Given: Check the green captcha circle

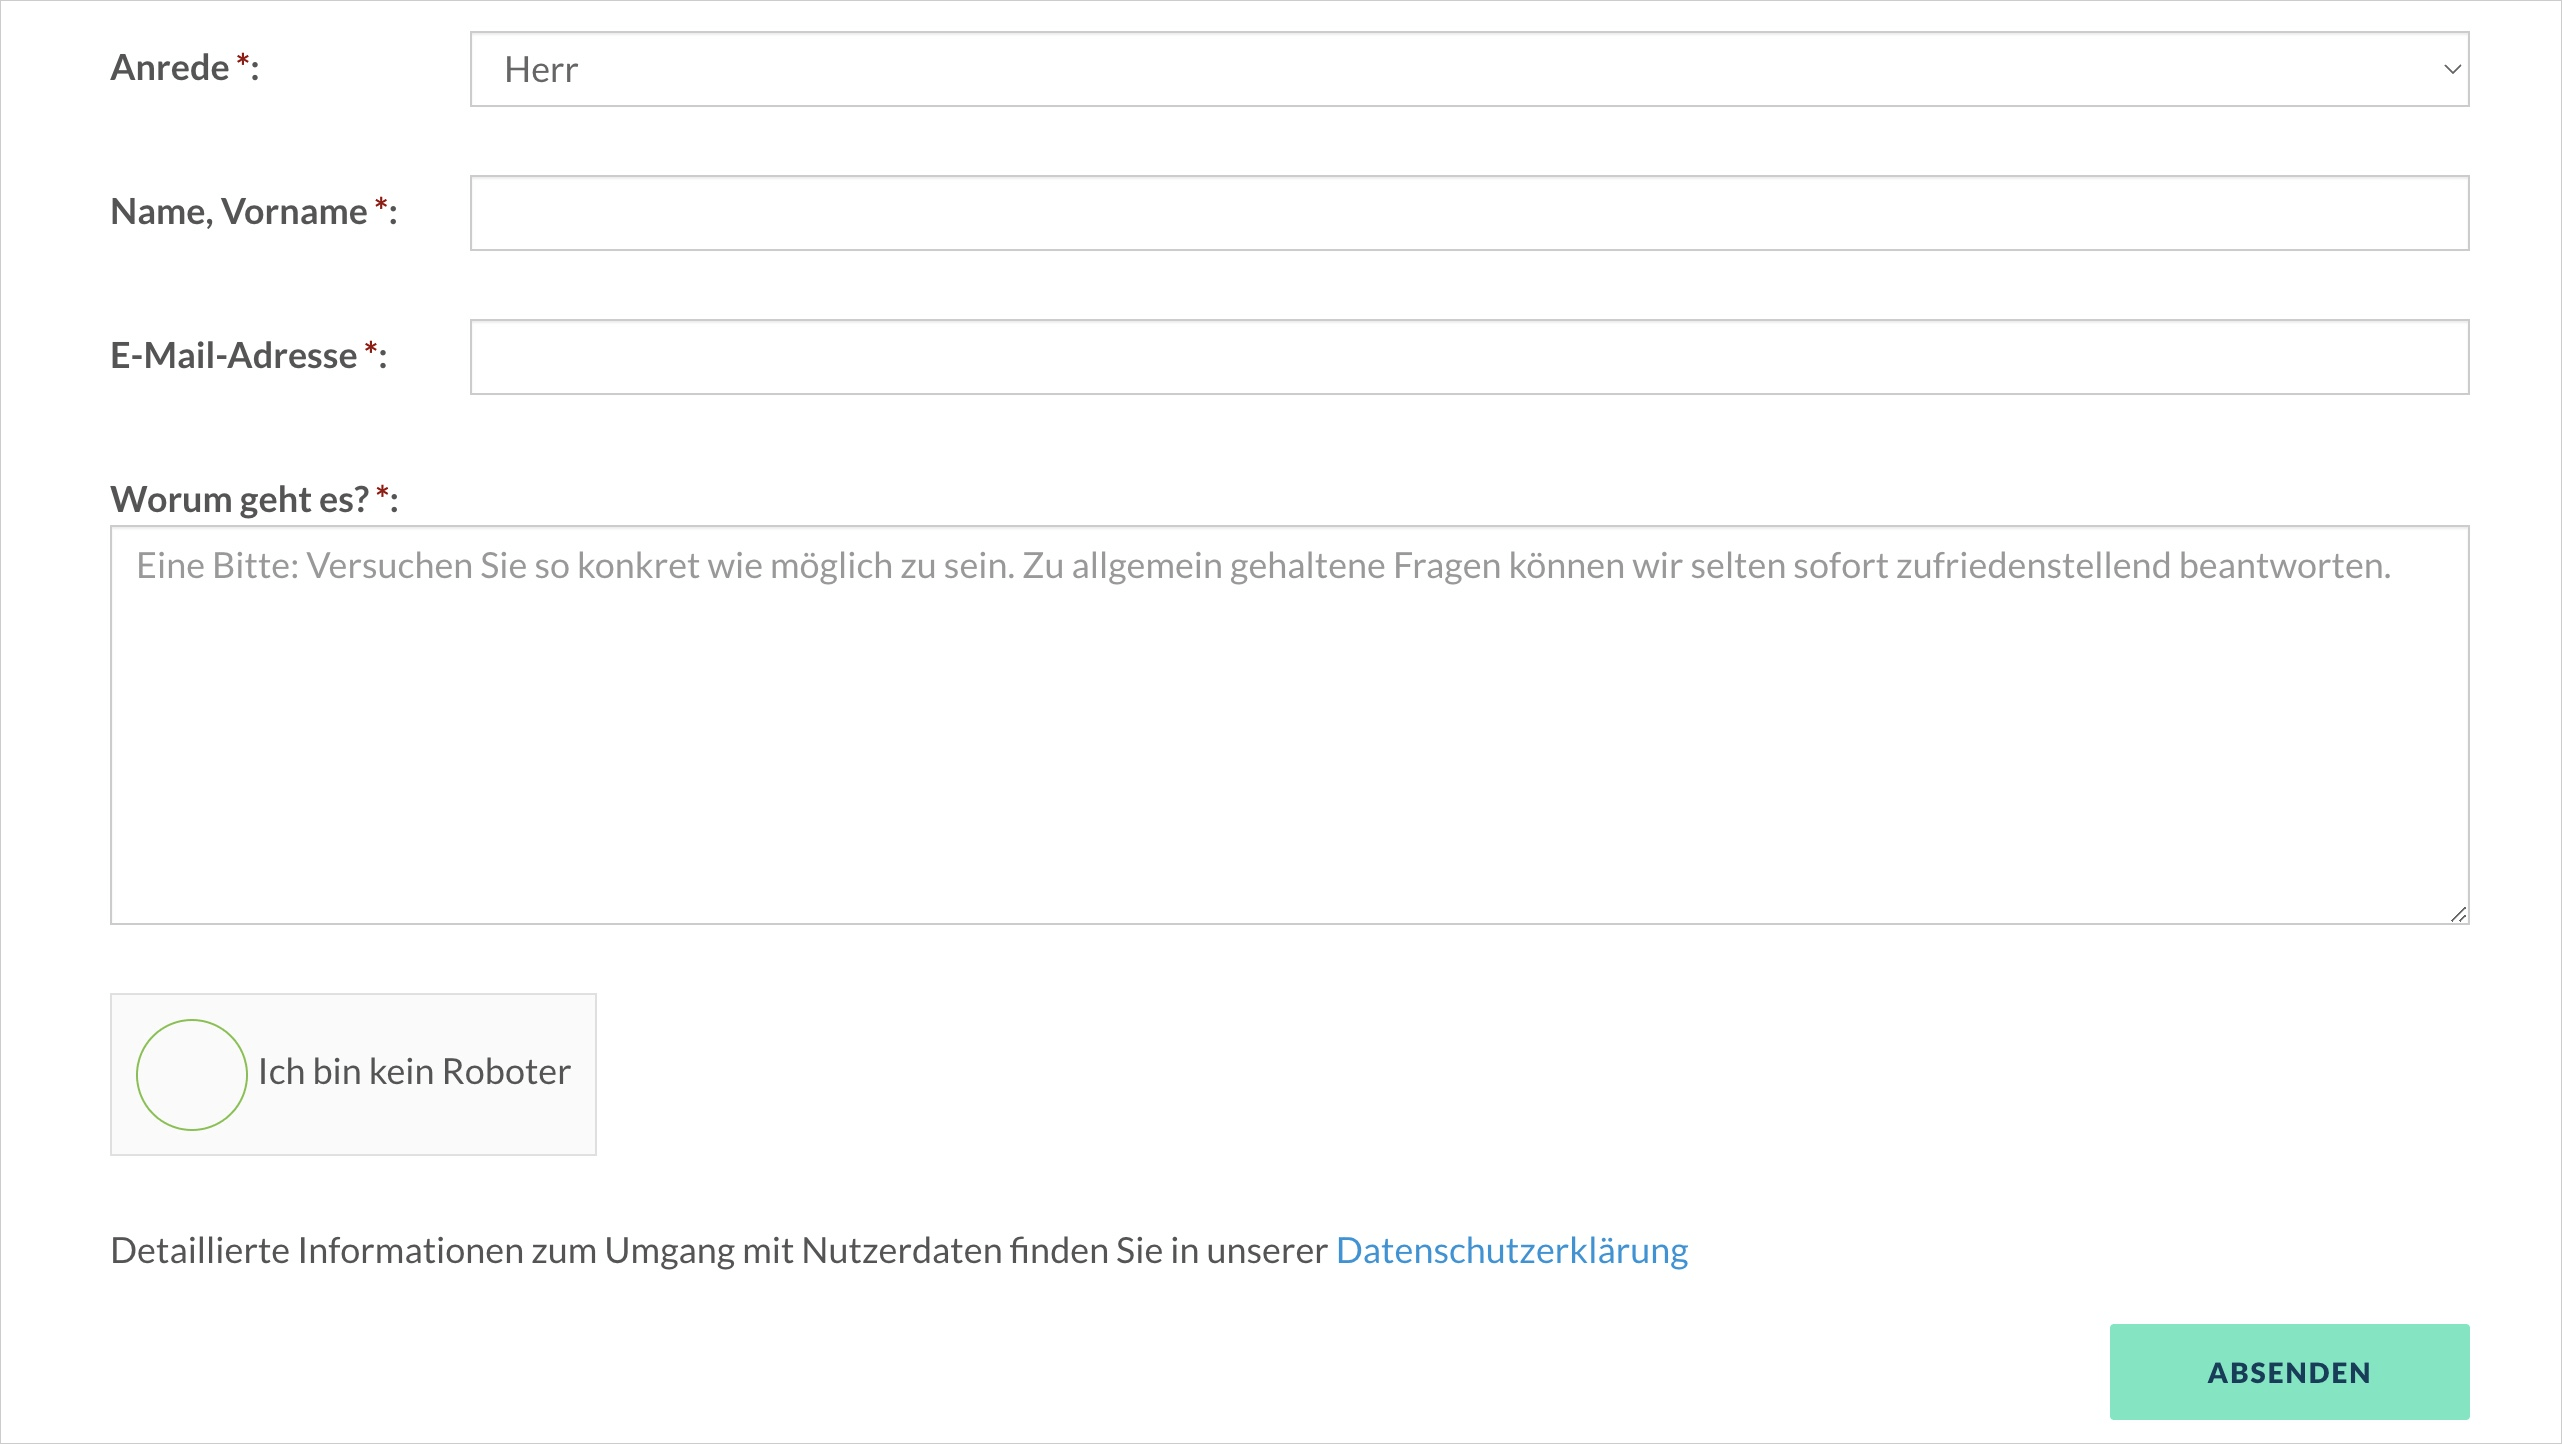Looking at the screenshot, I should coord(191,1074).
